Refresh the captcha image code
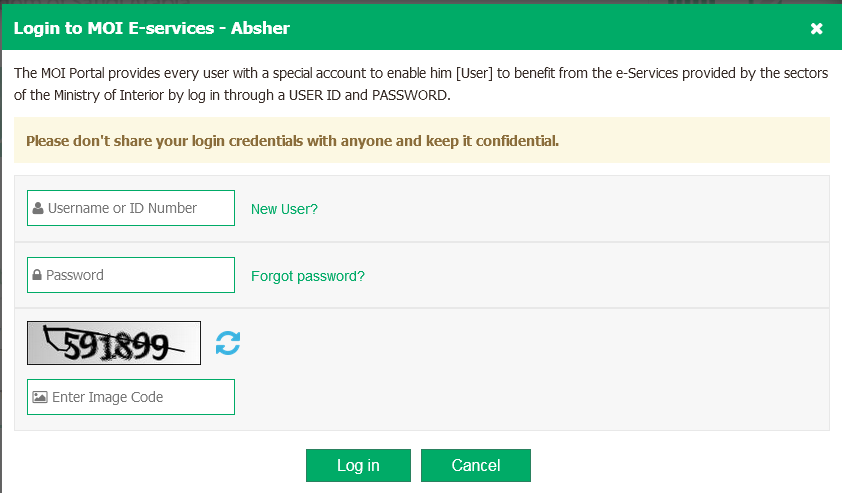The width and height of the screenshot is (842, 493). [228, 343]
